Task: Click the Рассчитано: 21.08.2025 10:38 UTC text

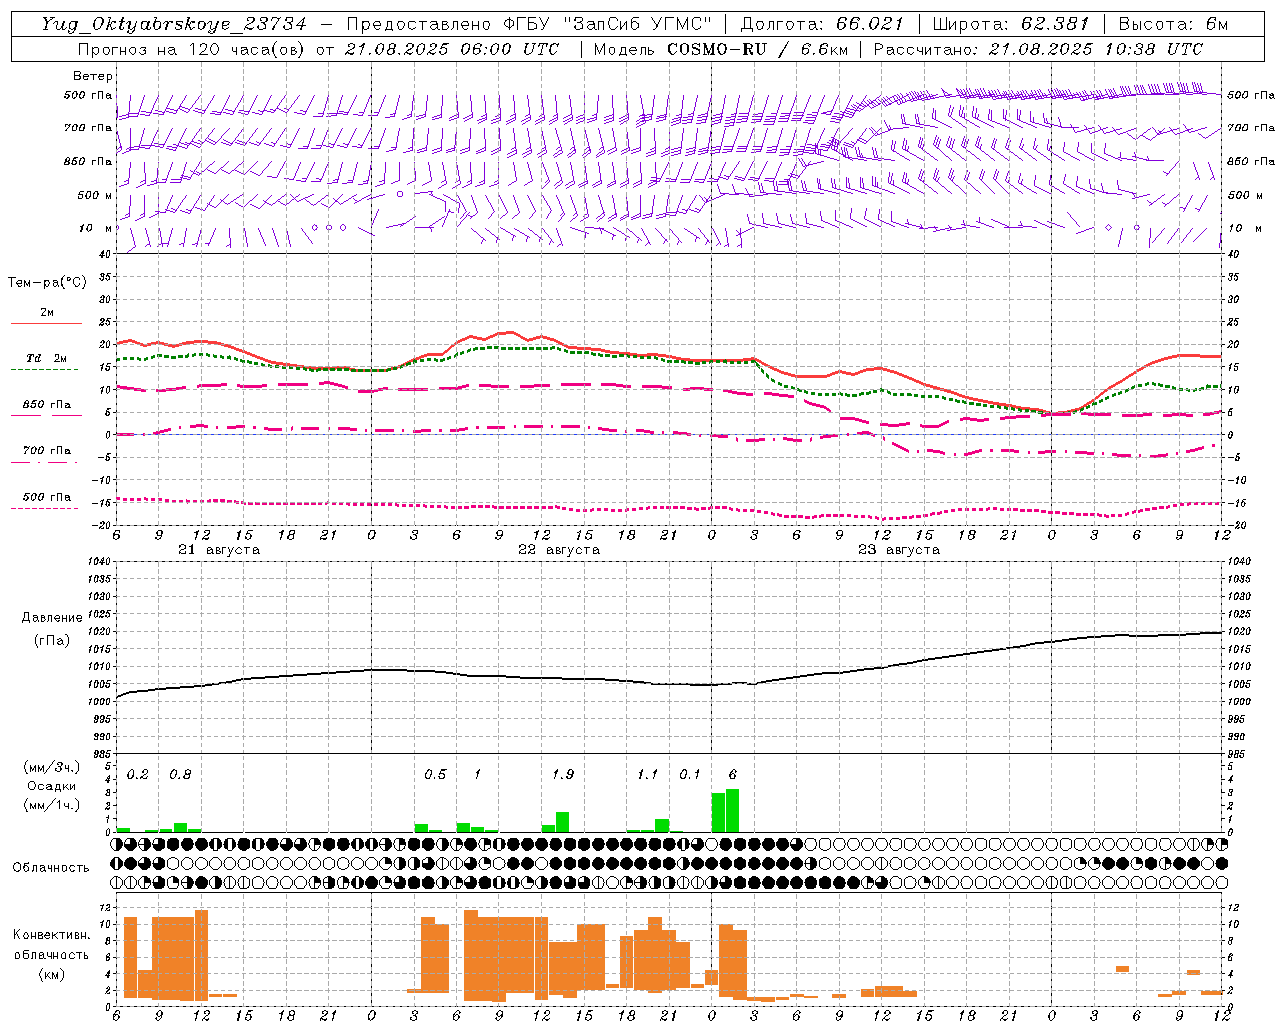Action: (x=1038, y=49)
